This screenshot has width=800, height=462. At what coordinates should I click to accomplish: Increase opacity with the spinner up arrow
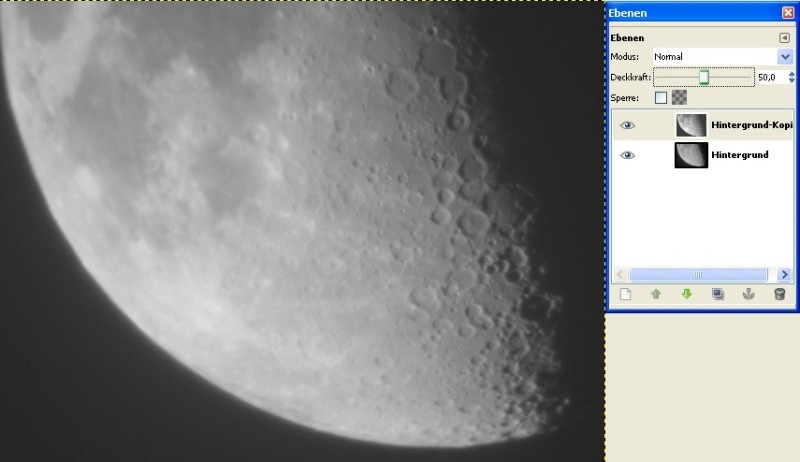pos(791,74)
